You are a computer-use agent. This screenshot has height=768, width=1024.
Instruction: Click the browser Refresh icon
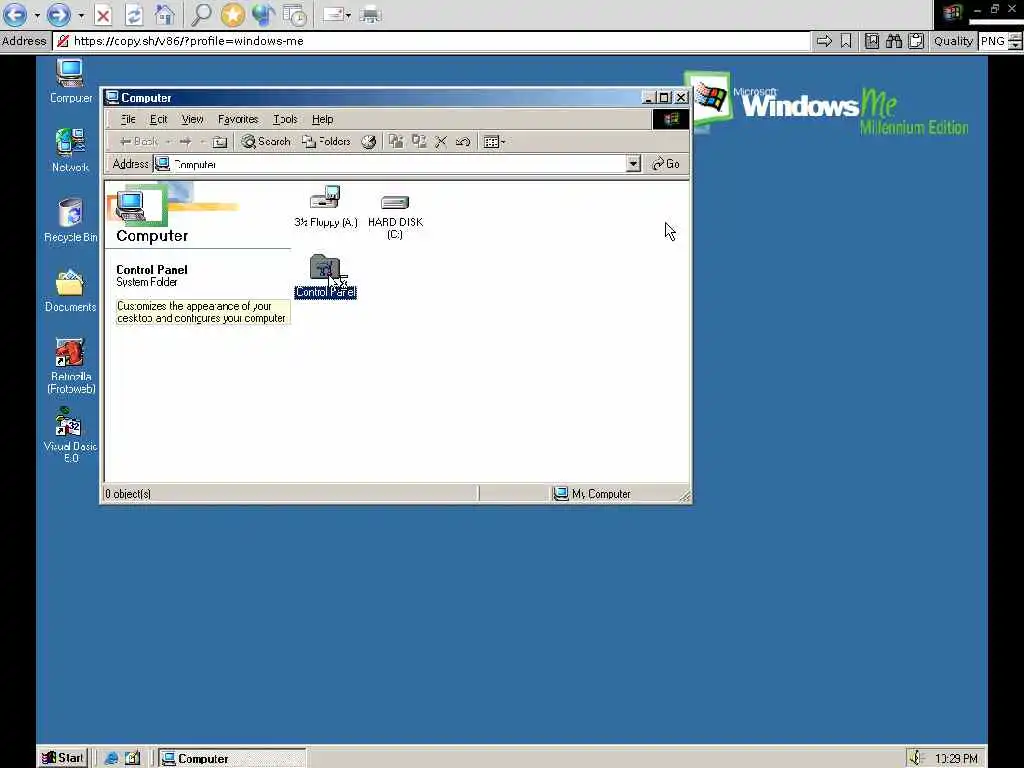pos(134,14)
